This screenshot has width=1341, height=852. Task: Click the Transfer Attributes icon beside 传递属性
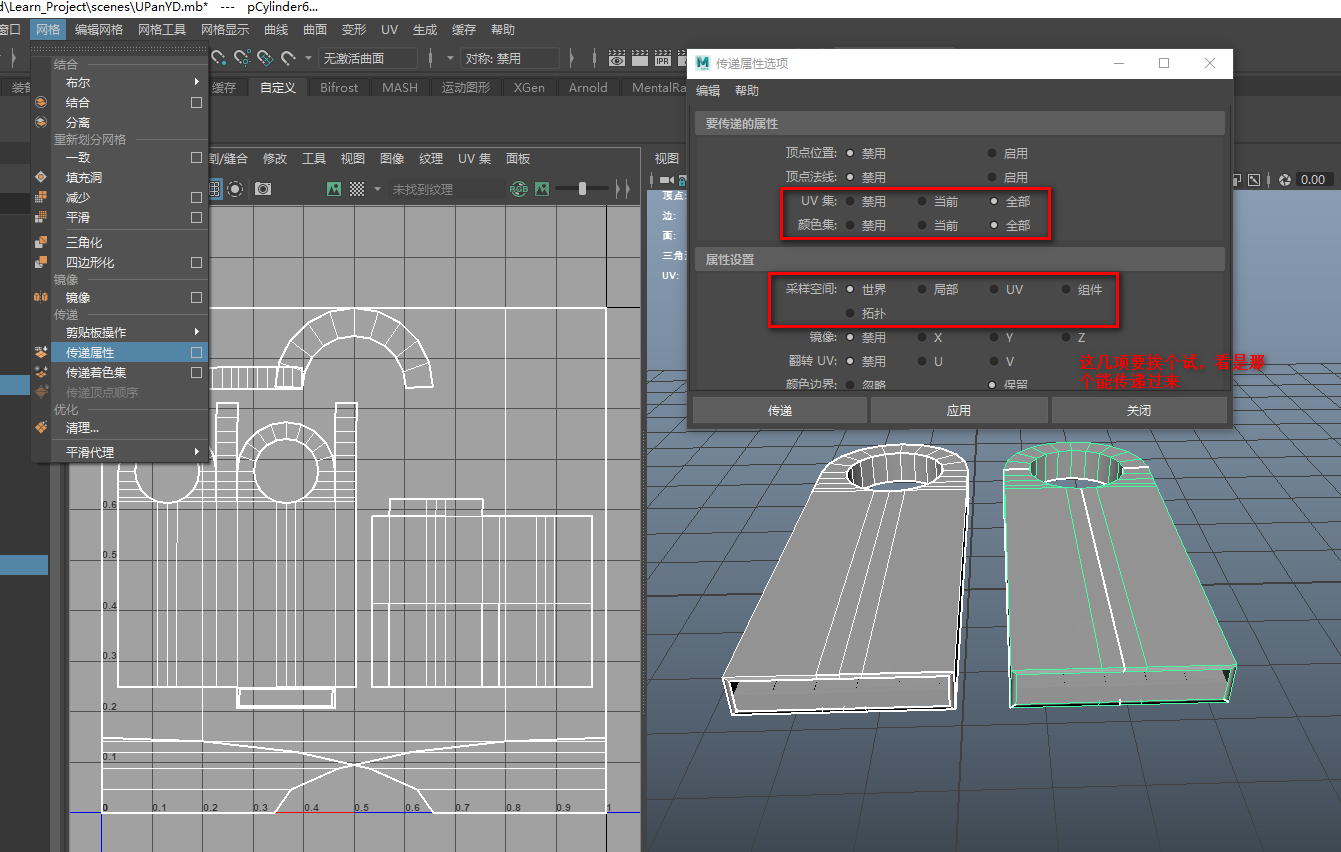(41, 352)
